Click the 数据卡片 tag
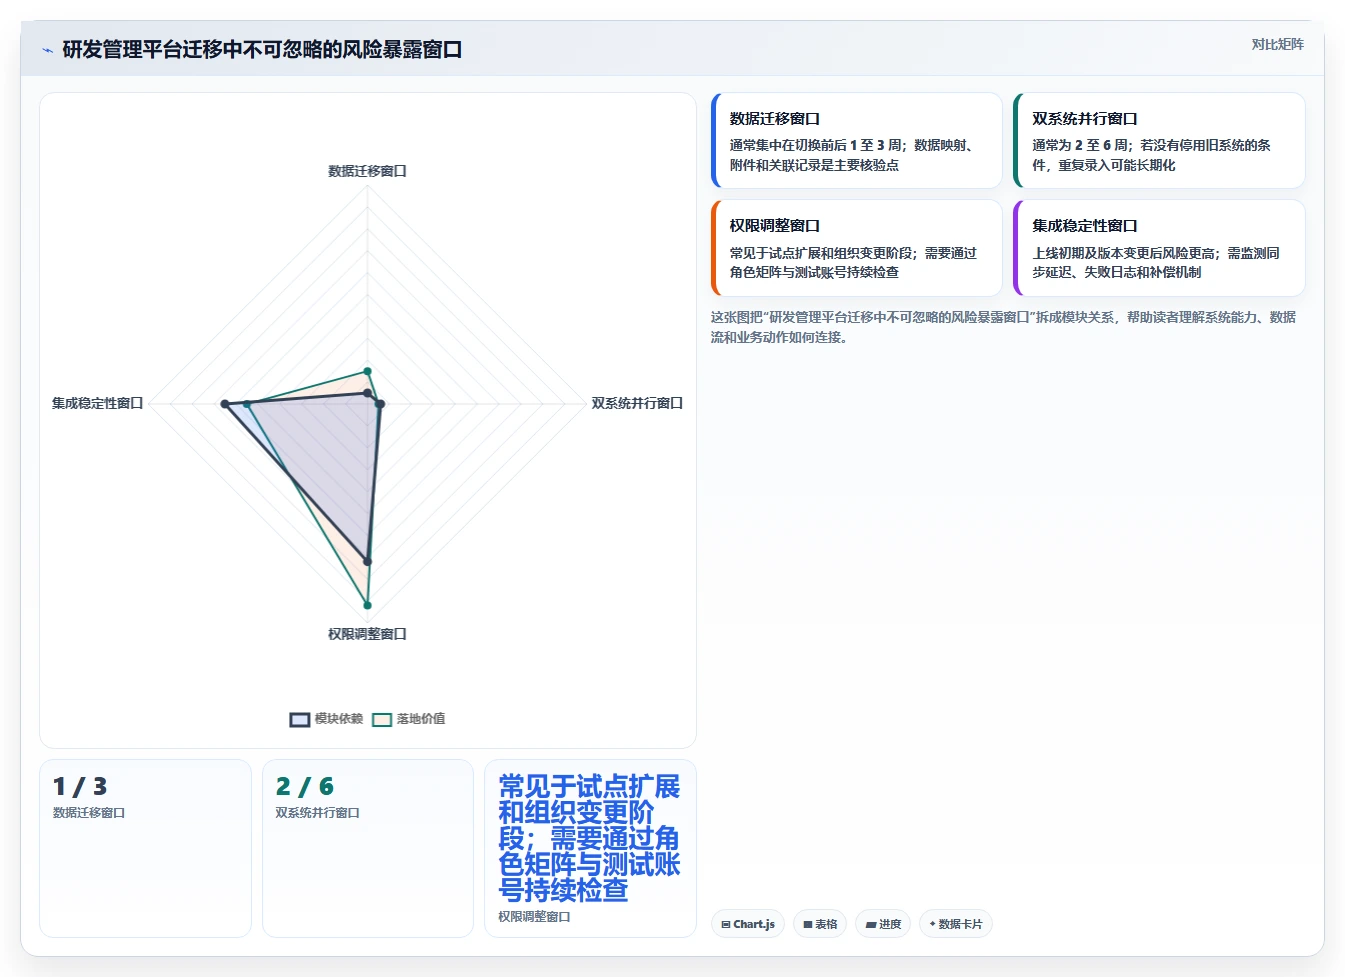 [x=955, y=924]
